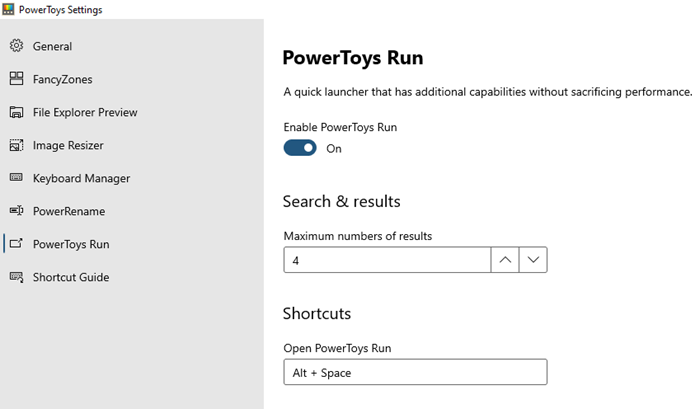Screen dimensions: 700x409
Task: Open the General settings page
Action: [x=52, y=46]
